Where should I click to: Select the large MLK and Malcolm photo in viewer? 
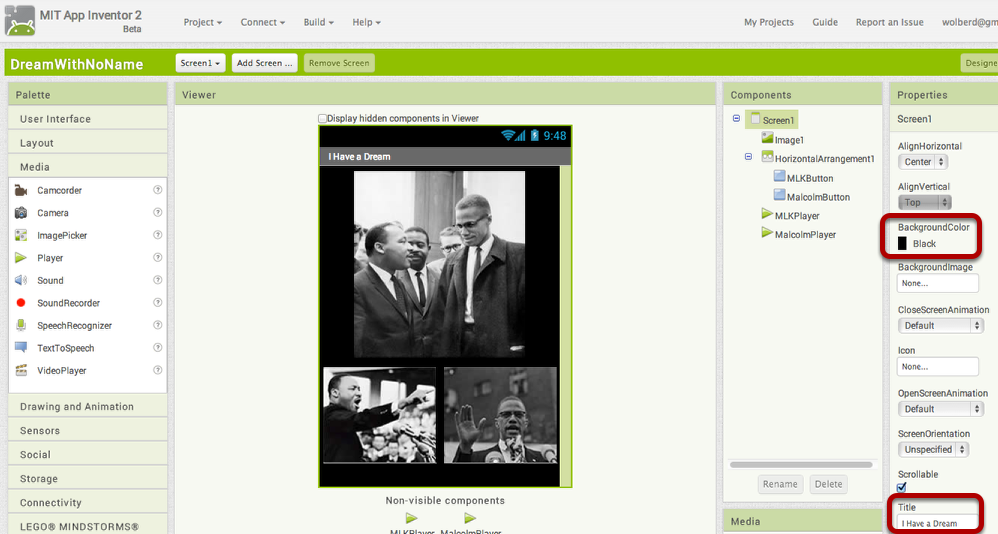[x=439, y=264]
